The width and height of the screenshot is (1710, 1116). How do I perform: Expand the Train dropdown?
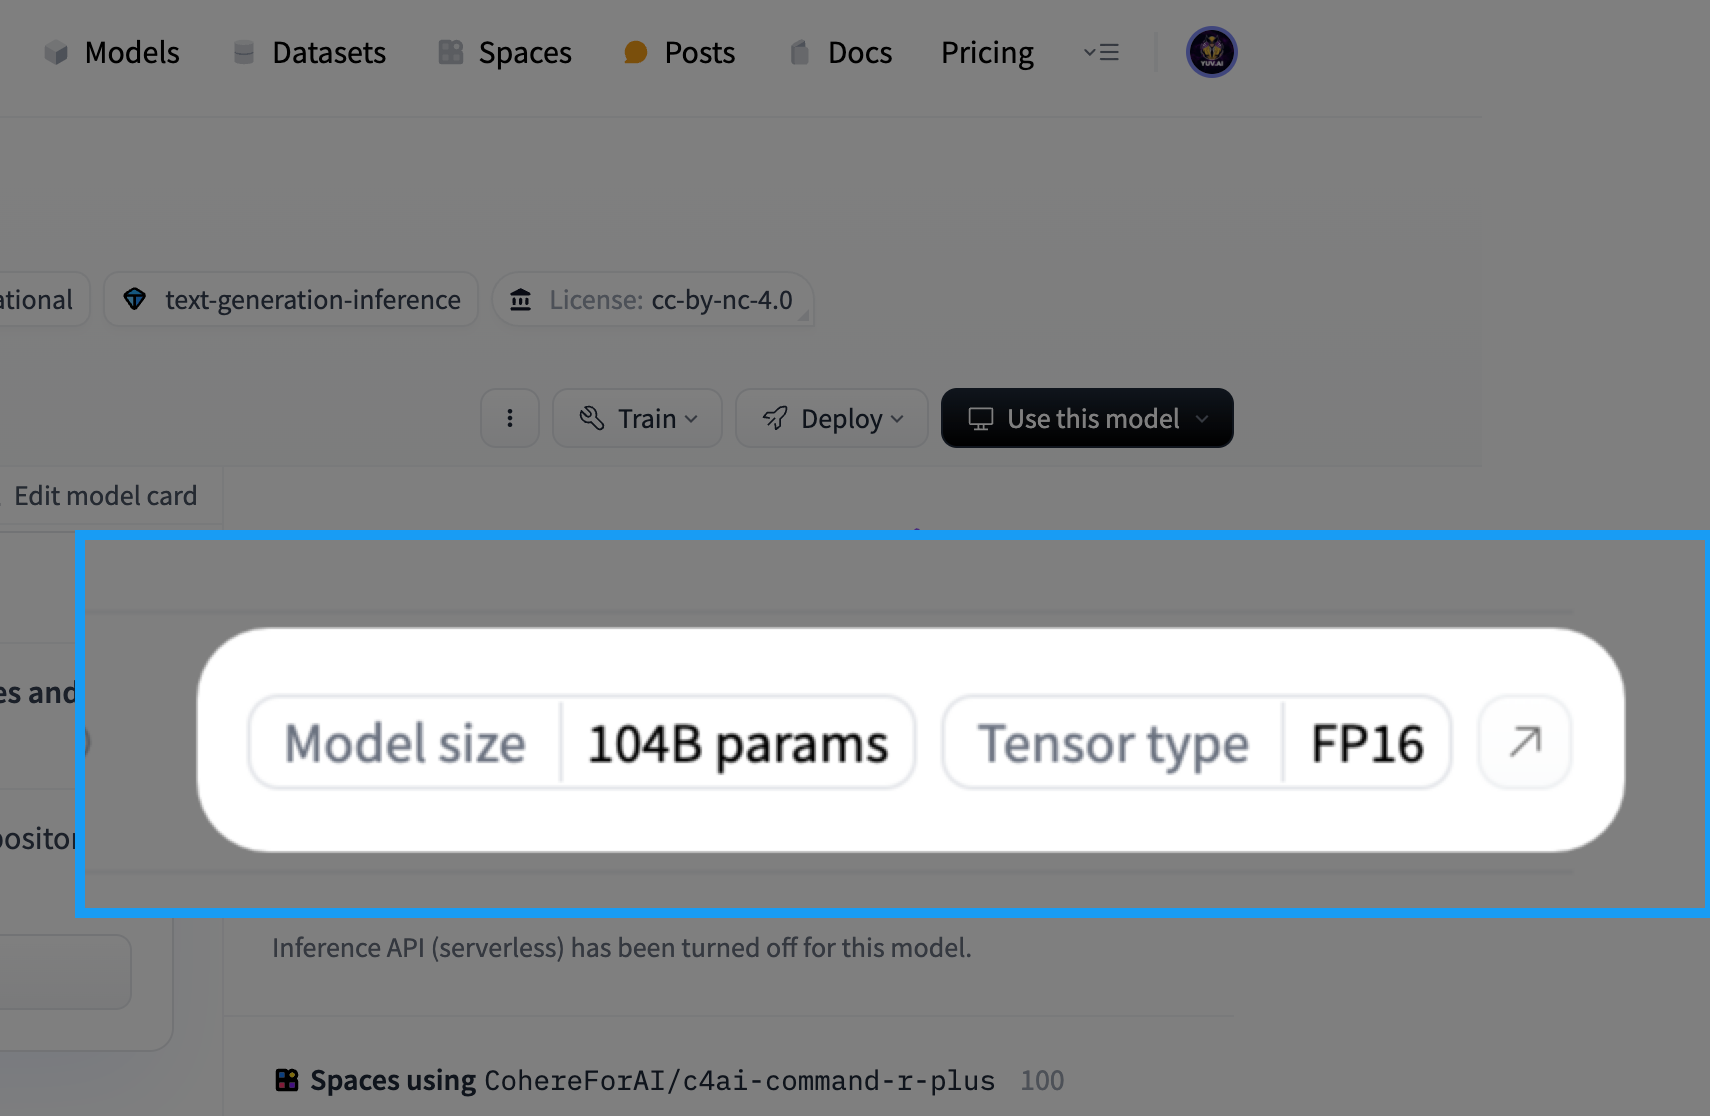click(x=637, y=418)
